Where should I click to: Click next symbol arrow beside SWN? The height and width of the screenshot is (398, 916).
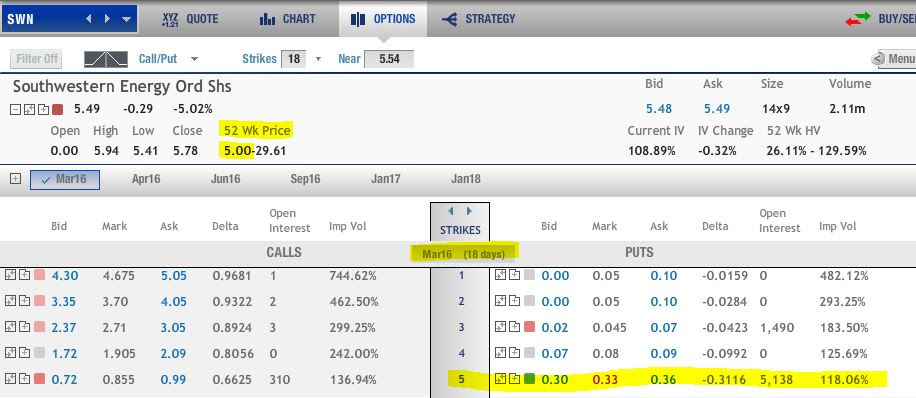coord(107,19)
